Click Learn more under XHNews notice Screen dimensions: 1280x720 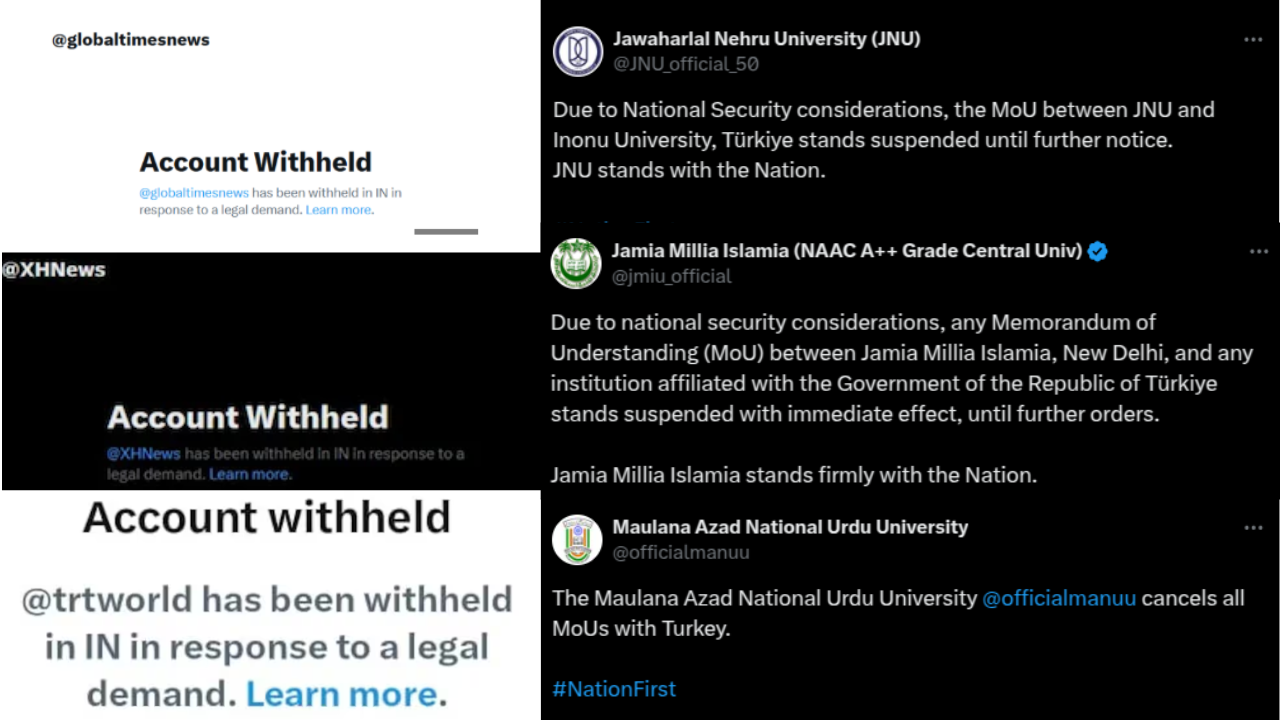click(249, 474)
